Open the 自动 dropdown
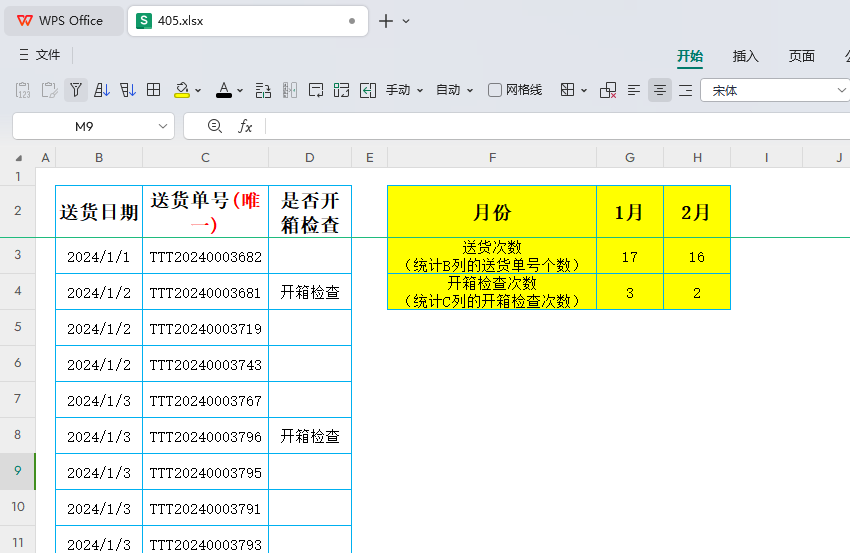Screen dimensions: 850x553 tap(455, 90)
